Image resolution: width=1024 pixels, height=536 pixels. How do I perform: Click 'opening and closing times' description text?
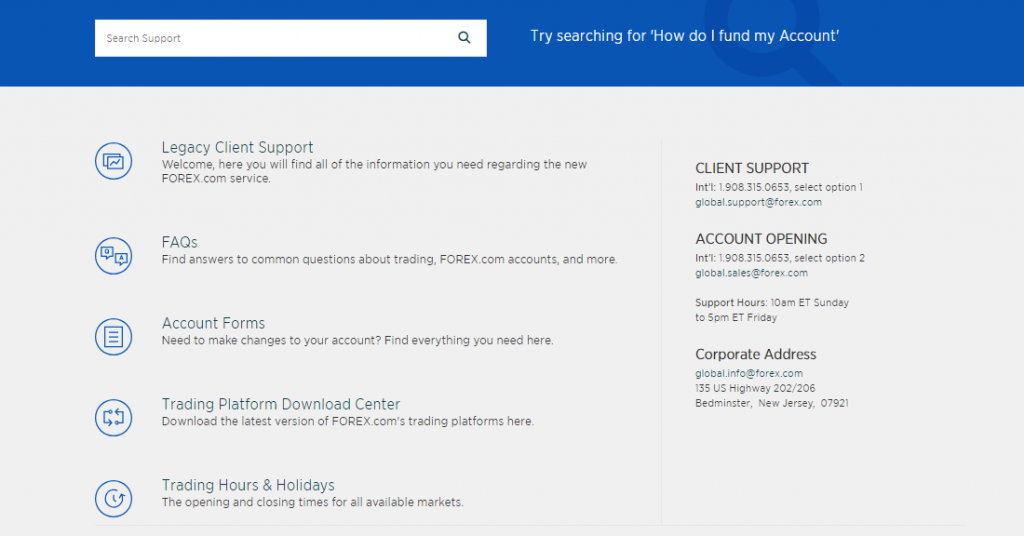(x=312, y=502)
